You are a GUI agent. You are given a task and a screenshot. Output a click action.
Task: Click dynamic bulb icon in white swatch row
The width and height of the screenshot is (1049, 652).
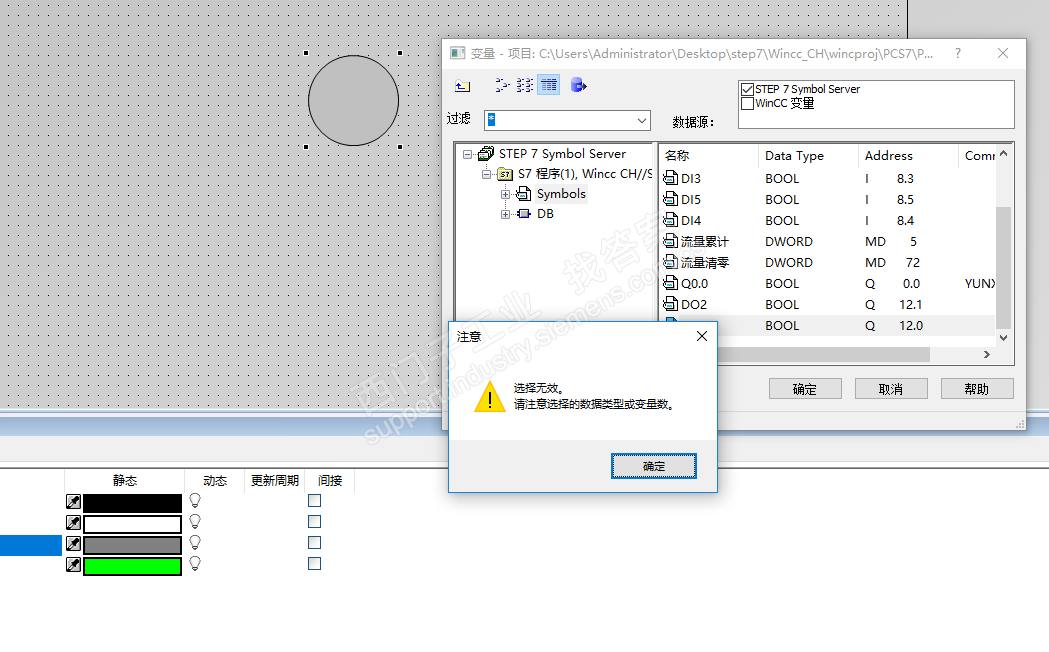195,522
